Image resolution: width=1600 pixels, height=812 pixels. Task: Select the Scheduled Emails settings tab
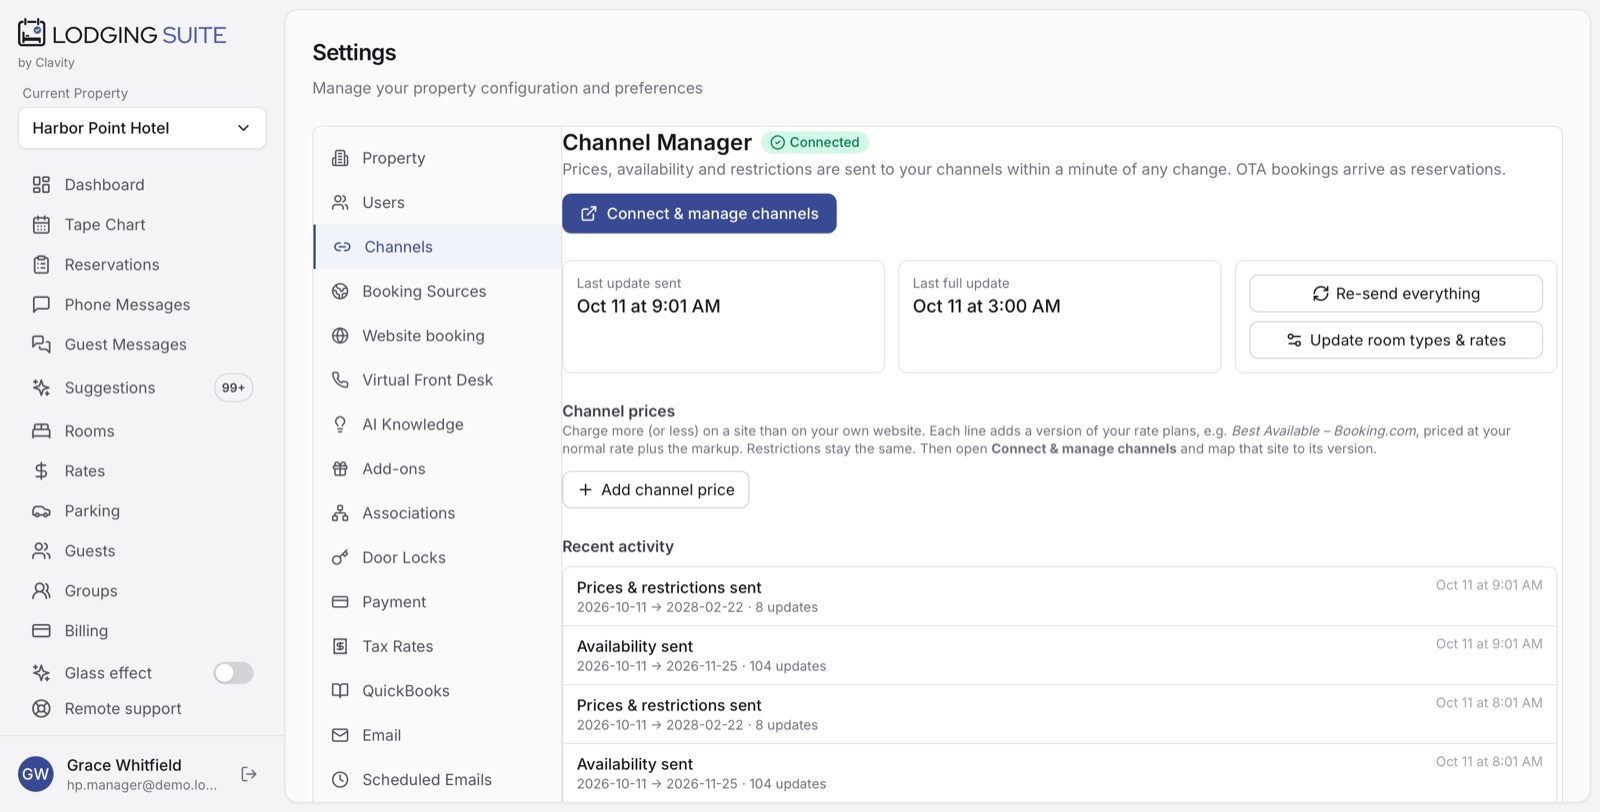[438, 780]
